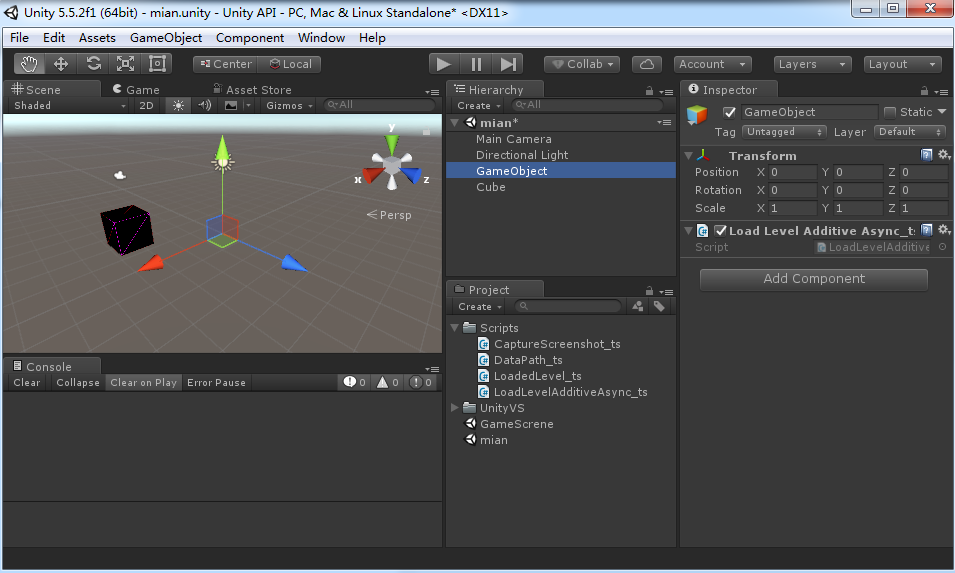
Task: Open the Gizmos dropdown
Action: point(289,105)
